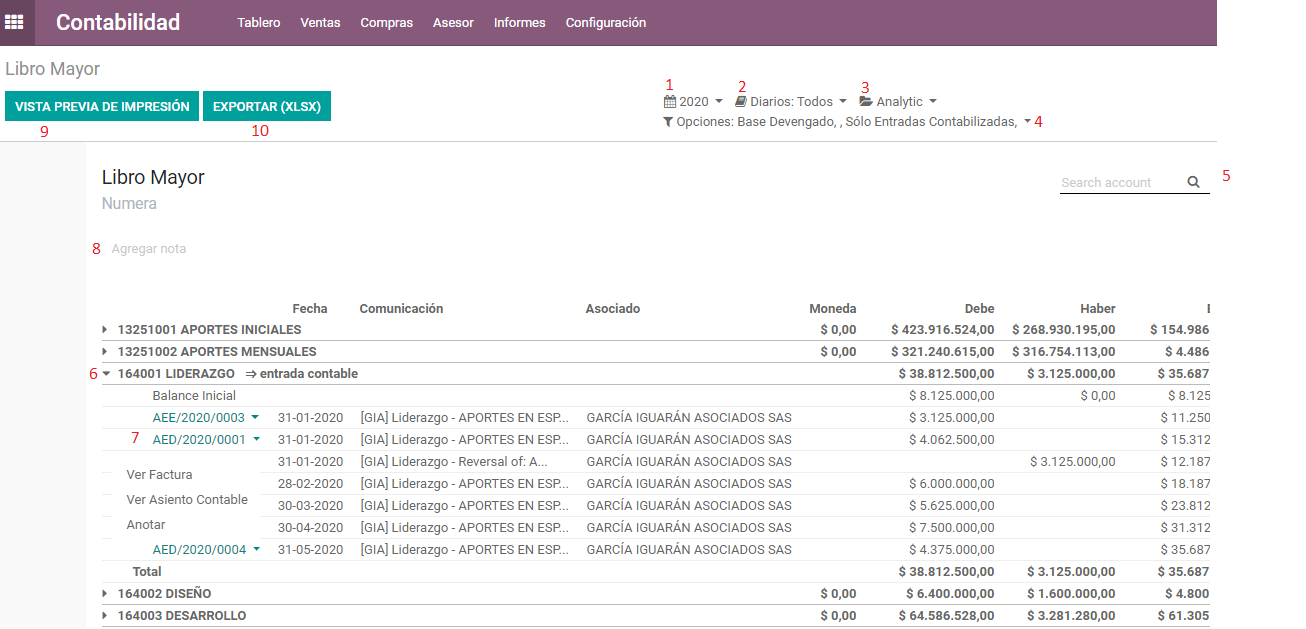1306x629 pixels.
Task: Click the $ 5.625.000,00 debit amount
Action: [951, 505]
